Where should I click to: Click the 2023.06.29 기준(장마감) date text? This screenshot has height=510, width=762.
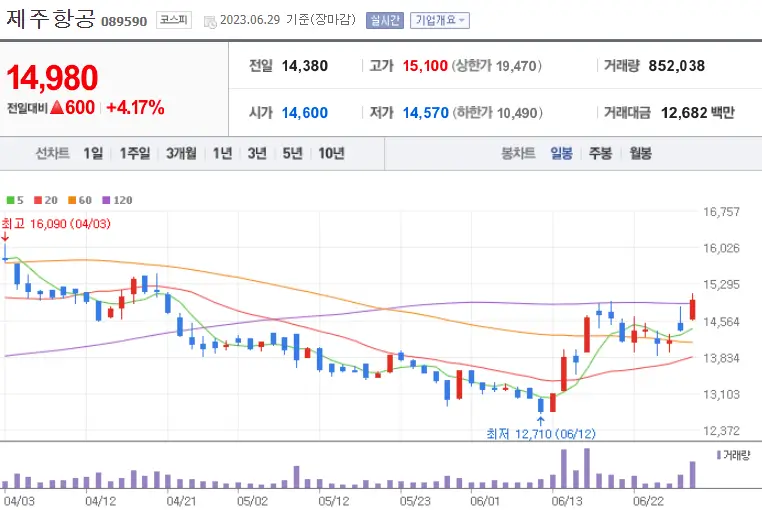click(288, 20)
